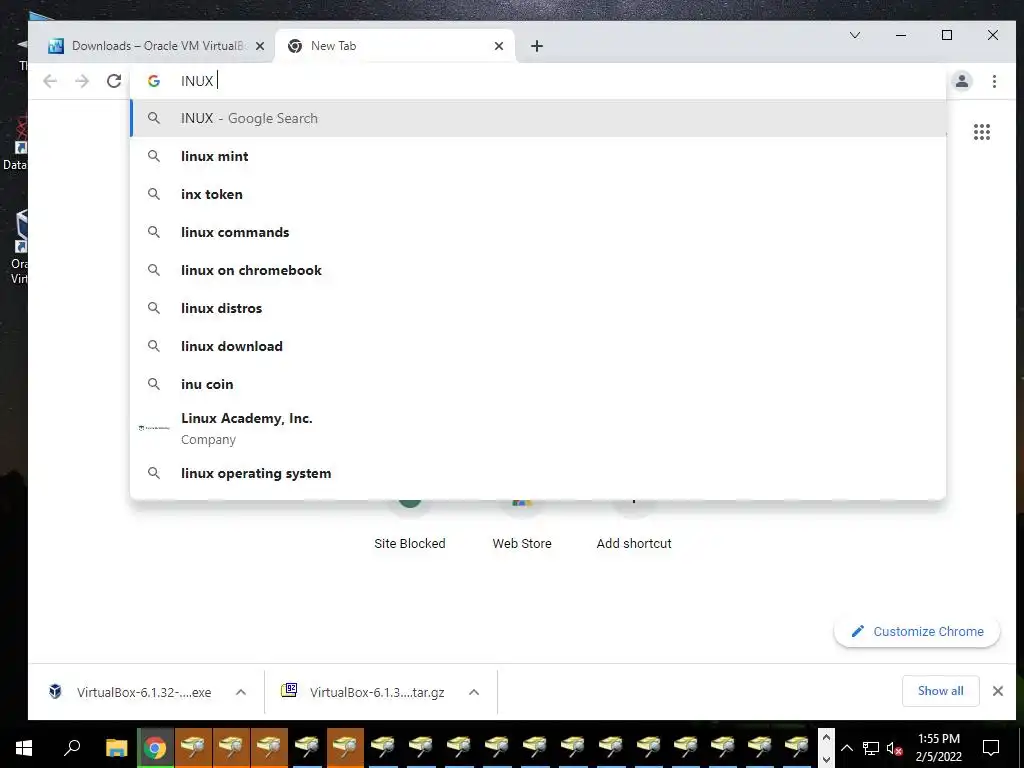Expand options for VirtualBox tar.gz download
The width and height of the screenshot is (1024, 768).
tap(474, 692)
